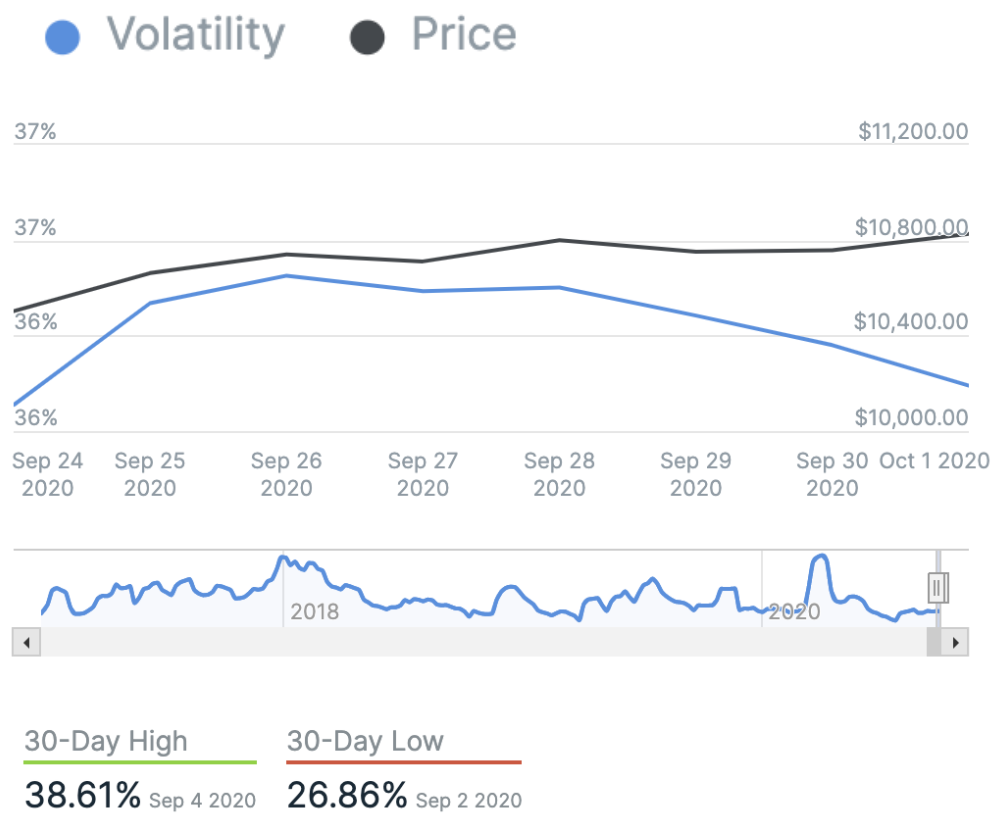This screenshot has width=994, height=828.
Task: Toggle the dark Price legend dot
Action: 367,38
